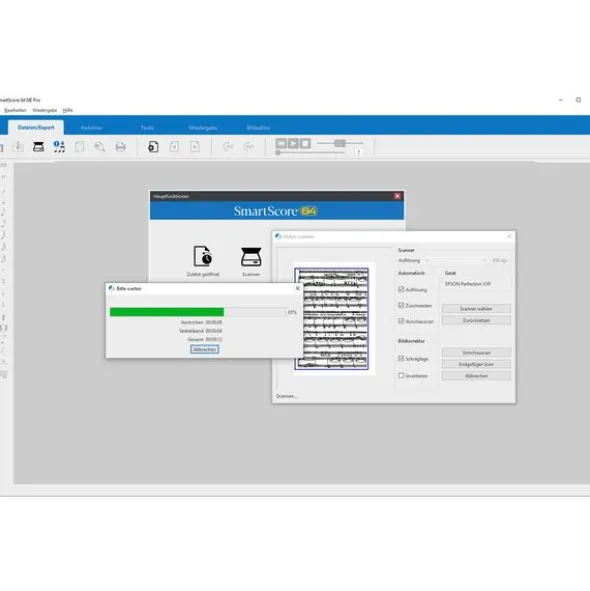Close the Hauptfunktionen window with red X
The height and width of the screenshot is (591, 590).
pos(397,196)
